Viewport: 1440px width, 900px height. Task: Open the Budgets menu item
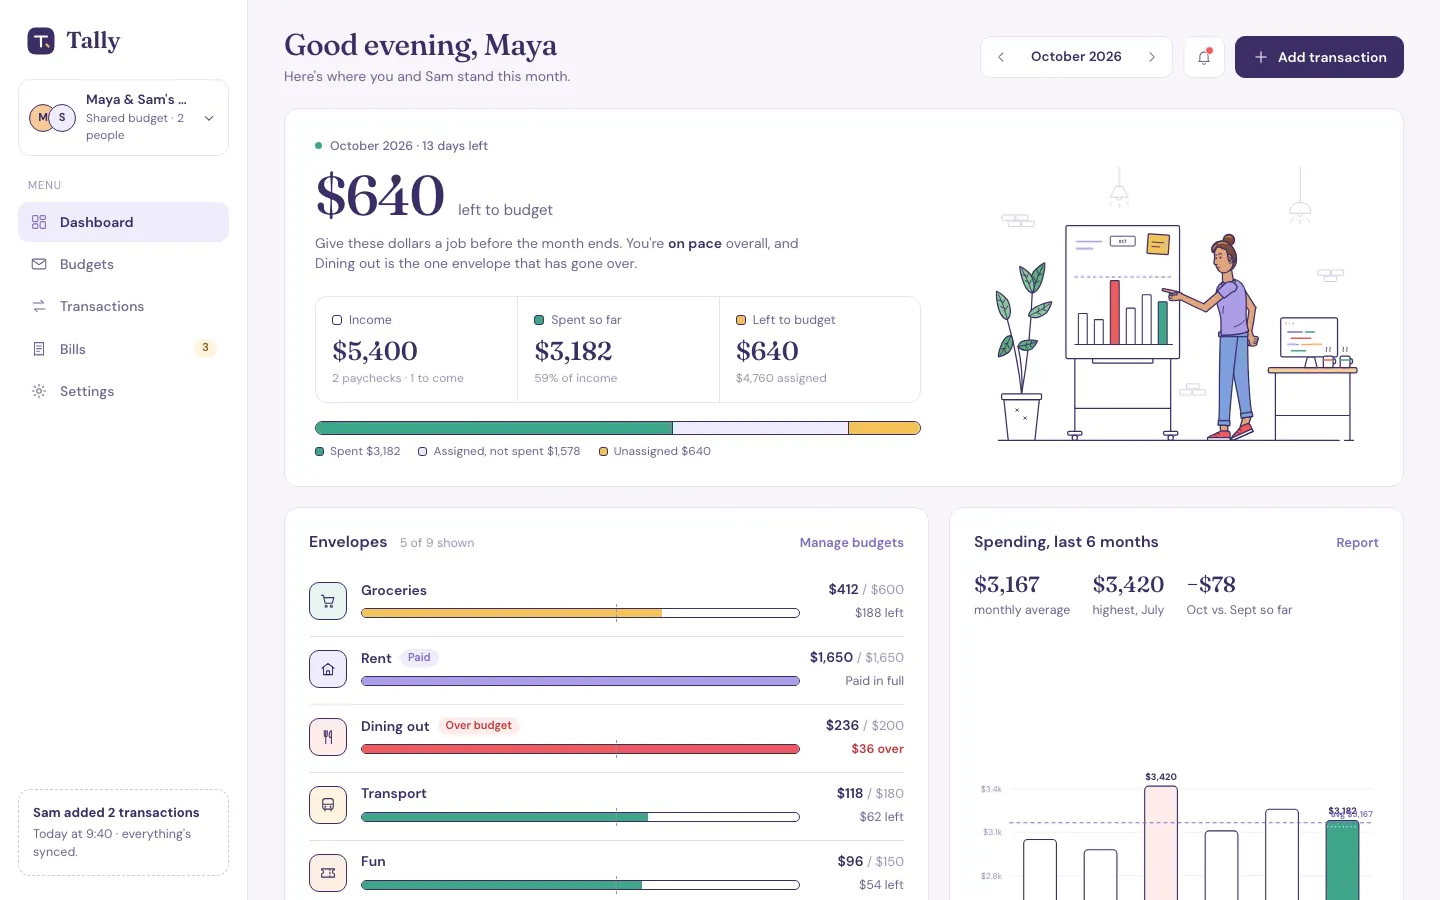123,264
